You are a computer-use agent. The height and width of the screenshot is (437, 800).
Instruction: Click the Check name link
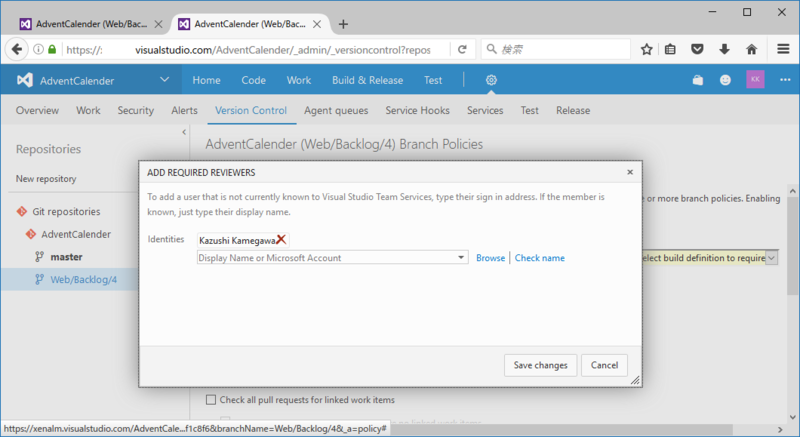[x=539, y=258]
